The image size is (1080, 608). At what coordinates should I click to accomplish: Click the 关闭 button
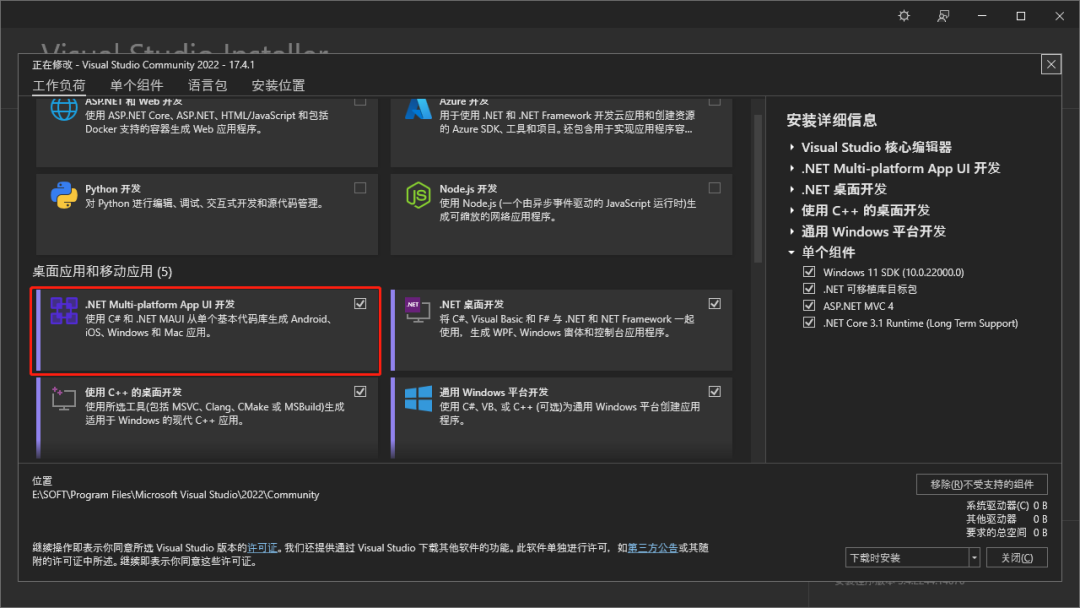1017,558
